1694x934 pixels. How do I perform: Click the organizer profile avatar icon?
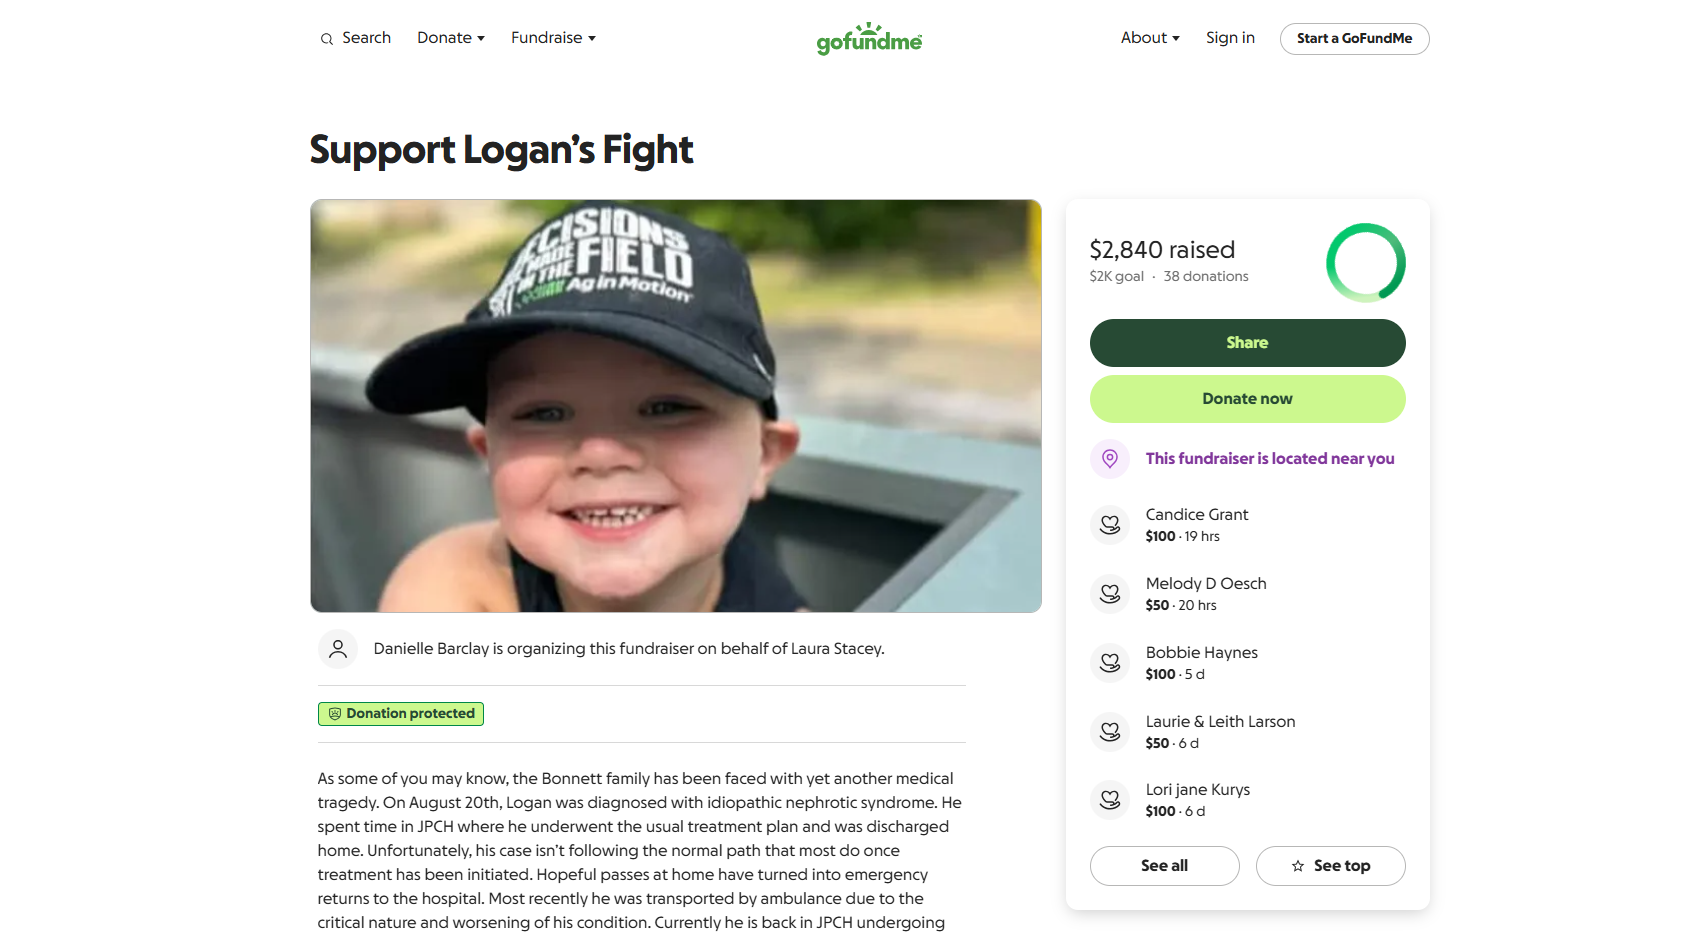(x=338, y=649)
